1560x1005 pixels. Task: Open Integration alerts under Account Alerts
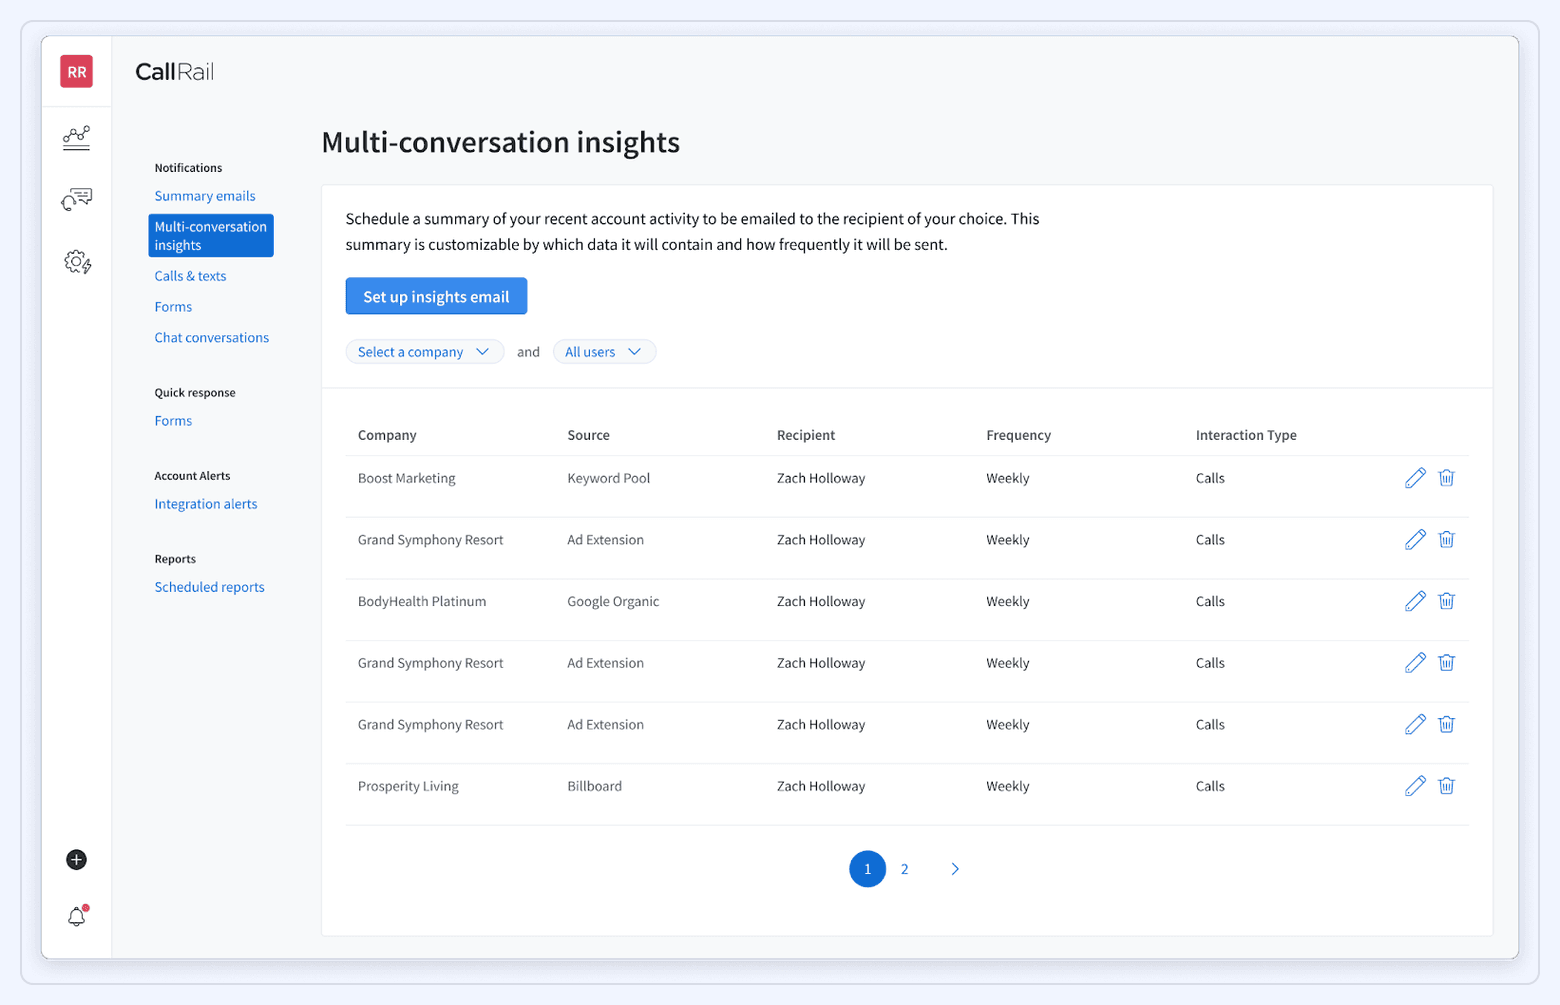click(205, 503)
